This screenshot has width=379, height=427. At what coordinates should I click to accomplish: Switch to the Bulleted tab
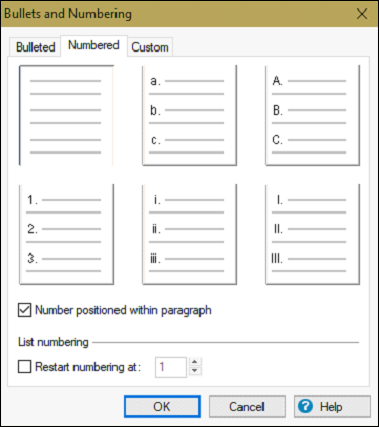35,47
